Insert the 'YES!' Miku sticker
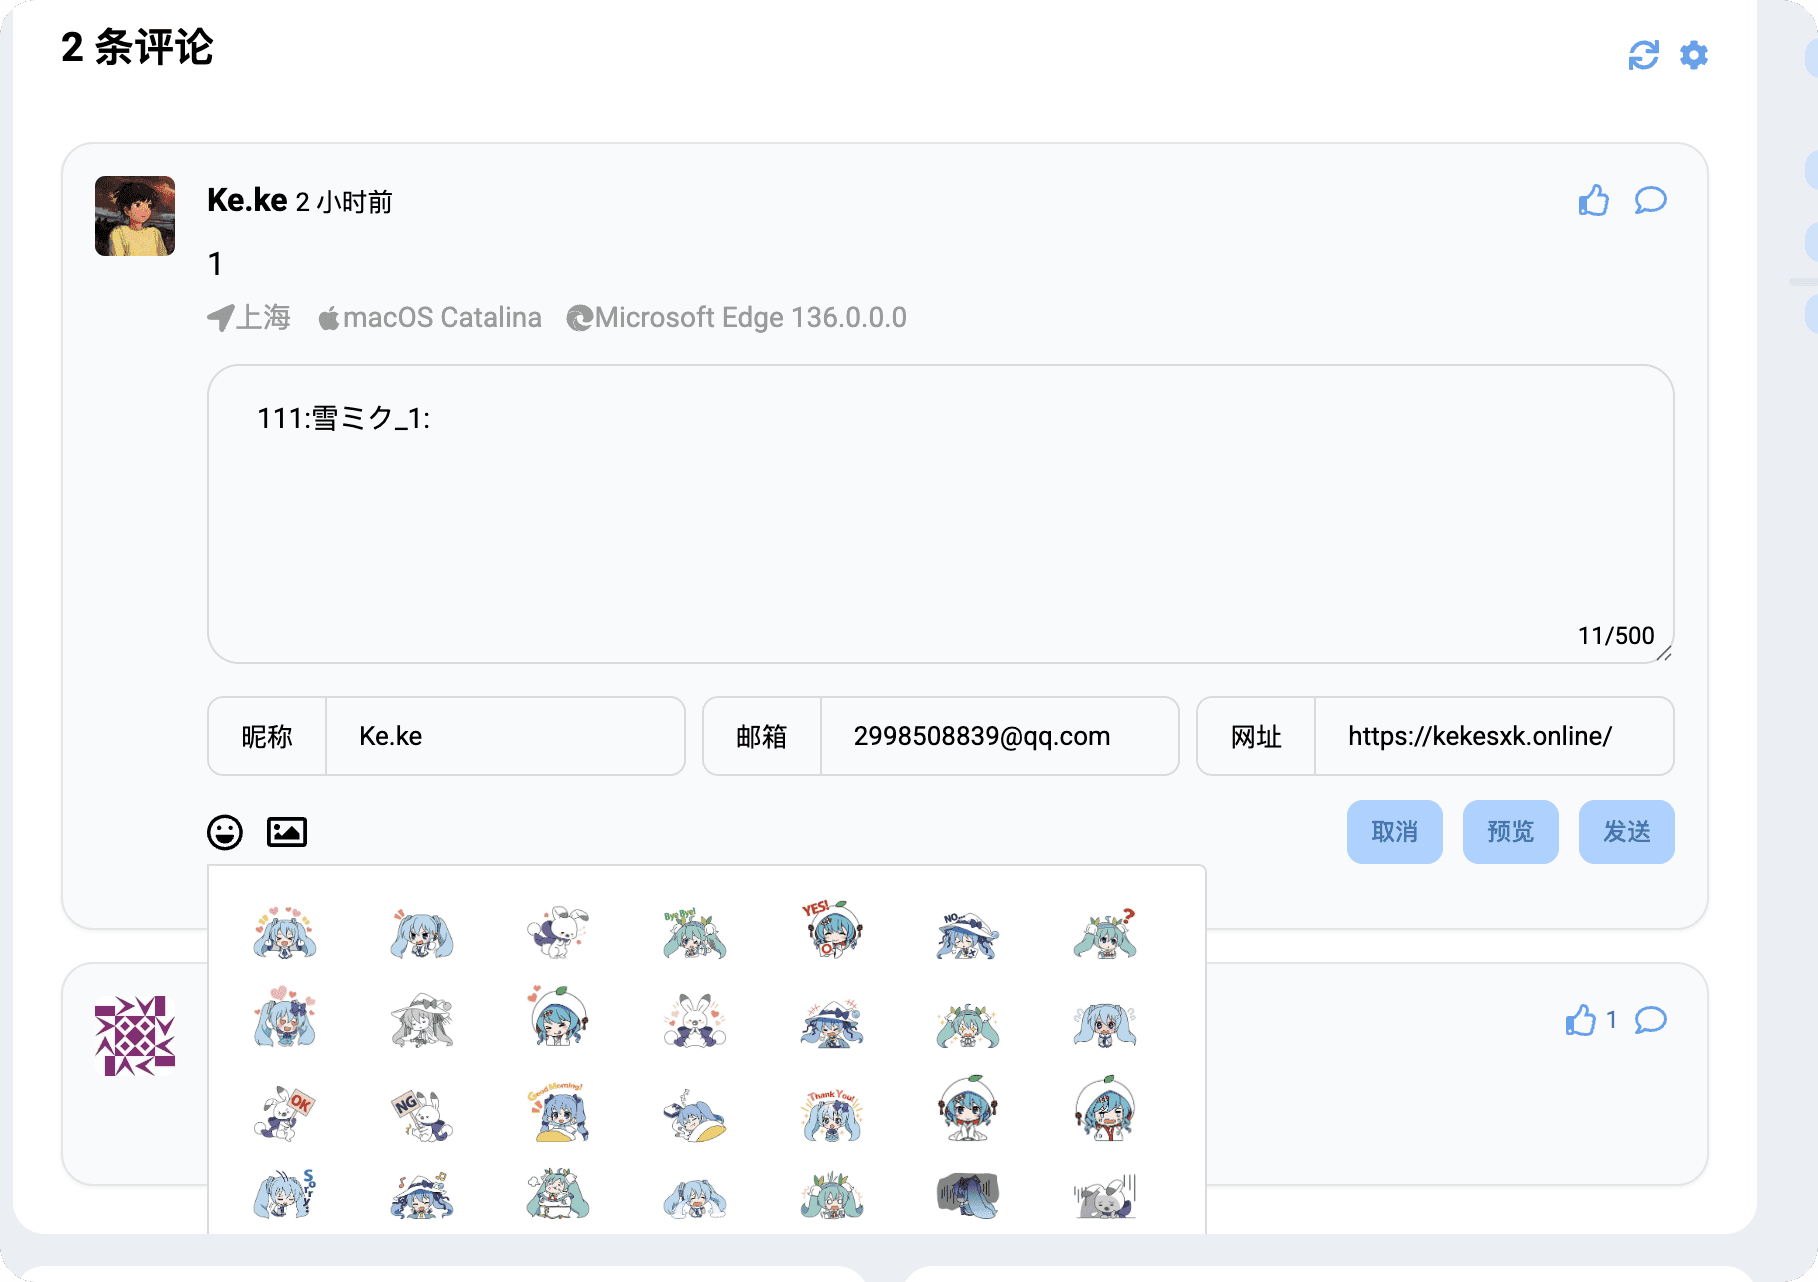Viewport: 1818px width, 1282px height. [x=832, y=930]
